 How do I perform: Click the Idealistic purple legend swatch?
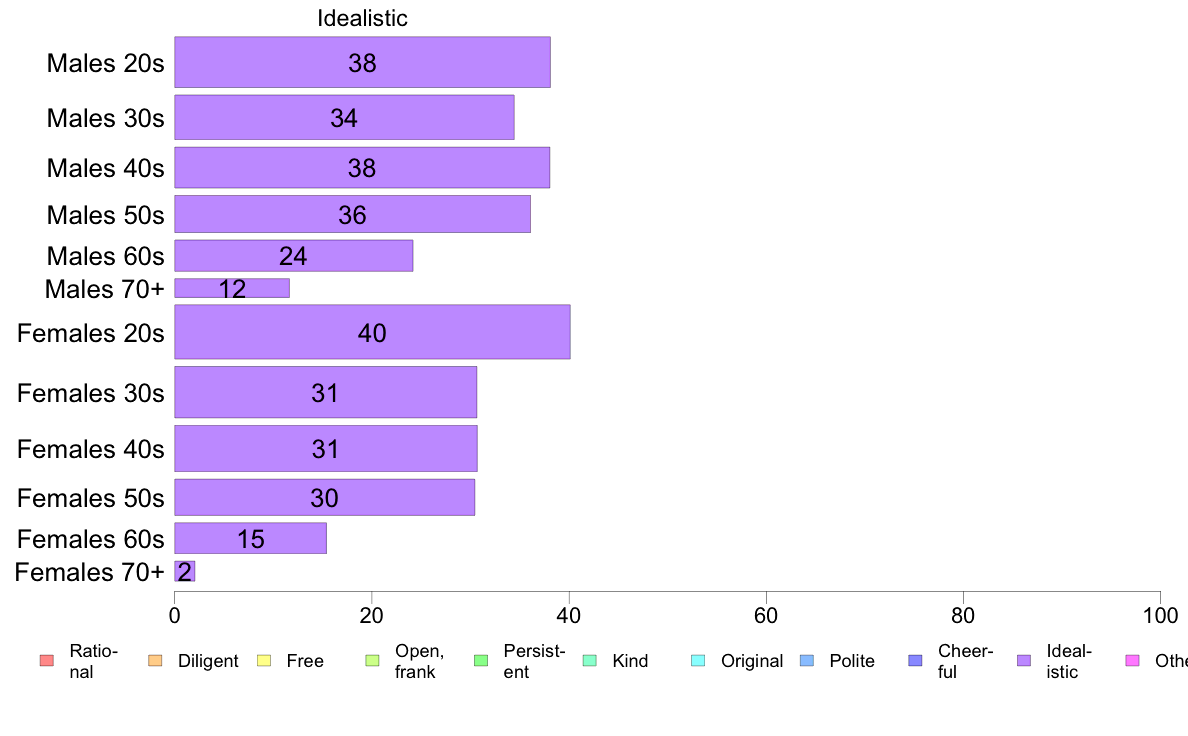[1024, 661]
